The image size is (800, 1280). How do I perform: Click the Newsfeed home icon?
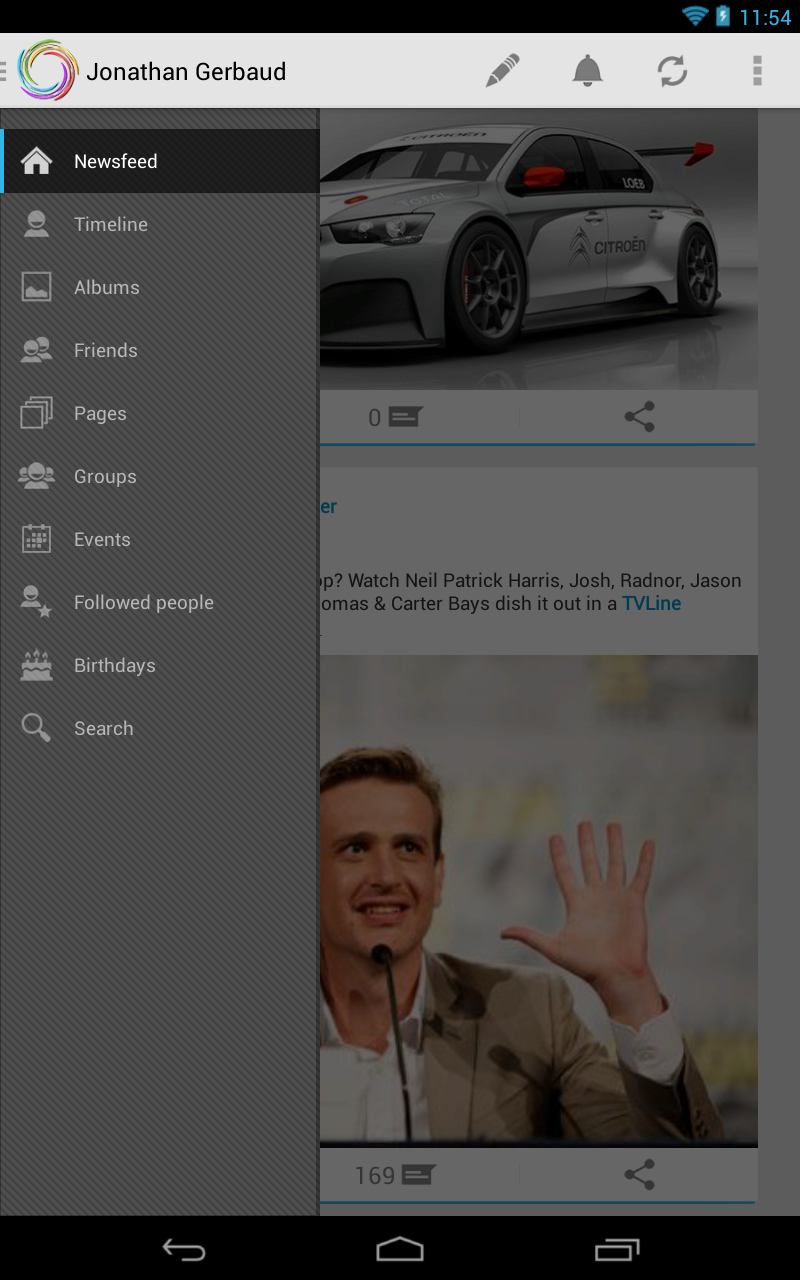coord(37,161)
